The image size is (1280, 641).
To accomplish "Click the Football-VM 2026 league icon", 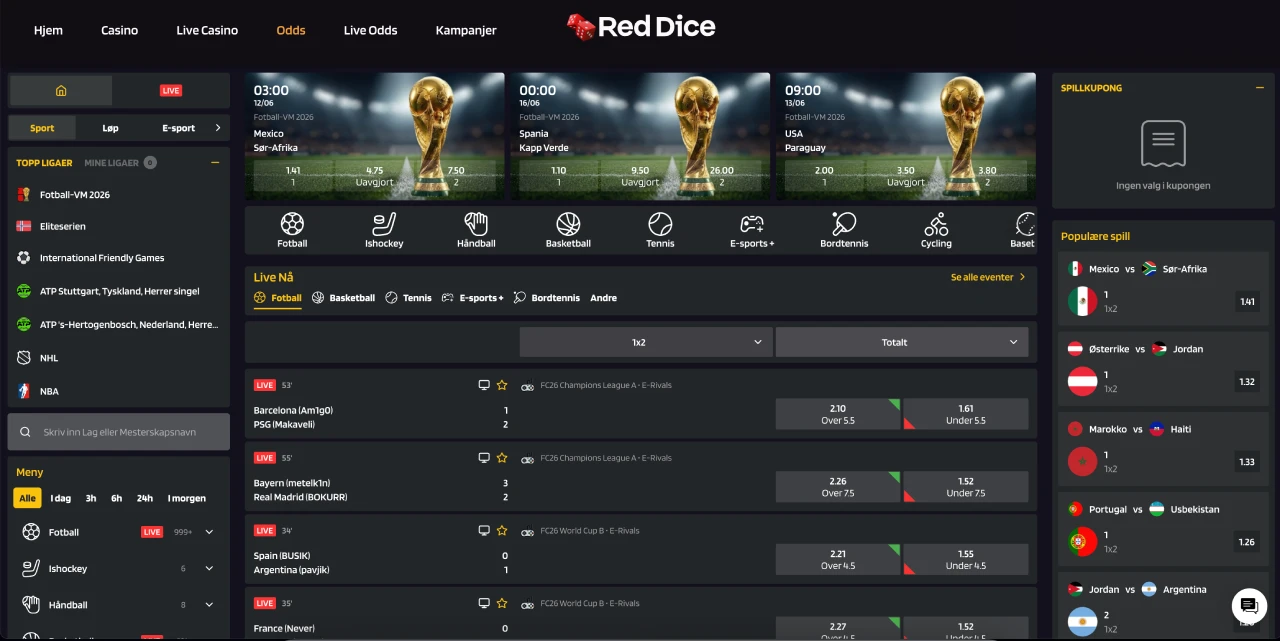I will [x=24, y=195].
